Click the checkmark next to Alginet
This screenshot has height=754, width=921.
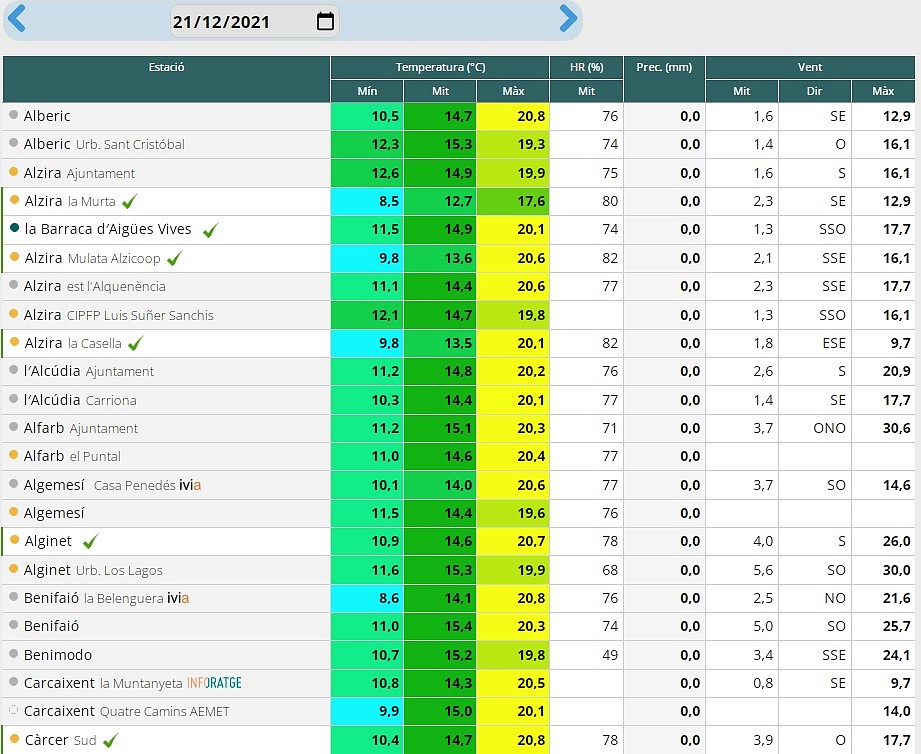point(90,541)
